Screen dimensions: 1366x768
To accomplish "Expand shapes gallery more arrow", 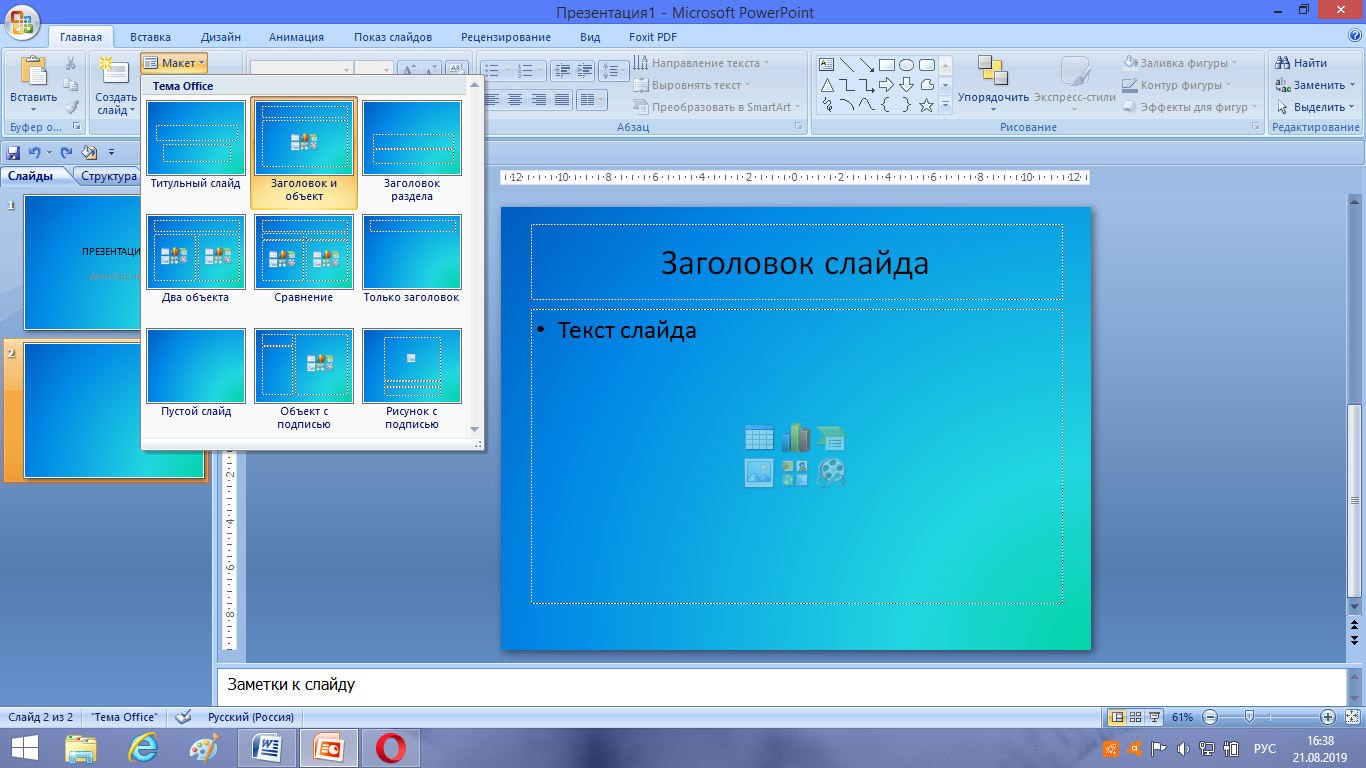I will pos(946,104).
